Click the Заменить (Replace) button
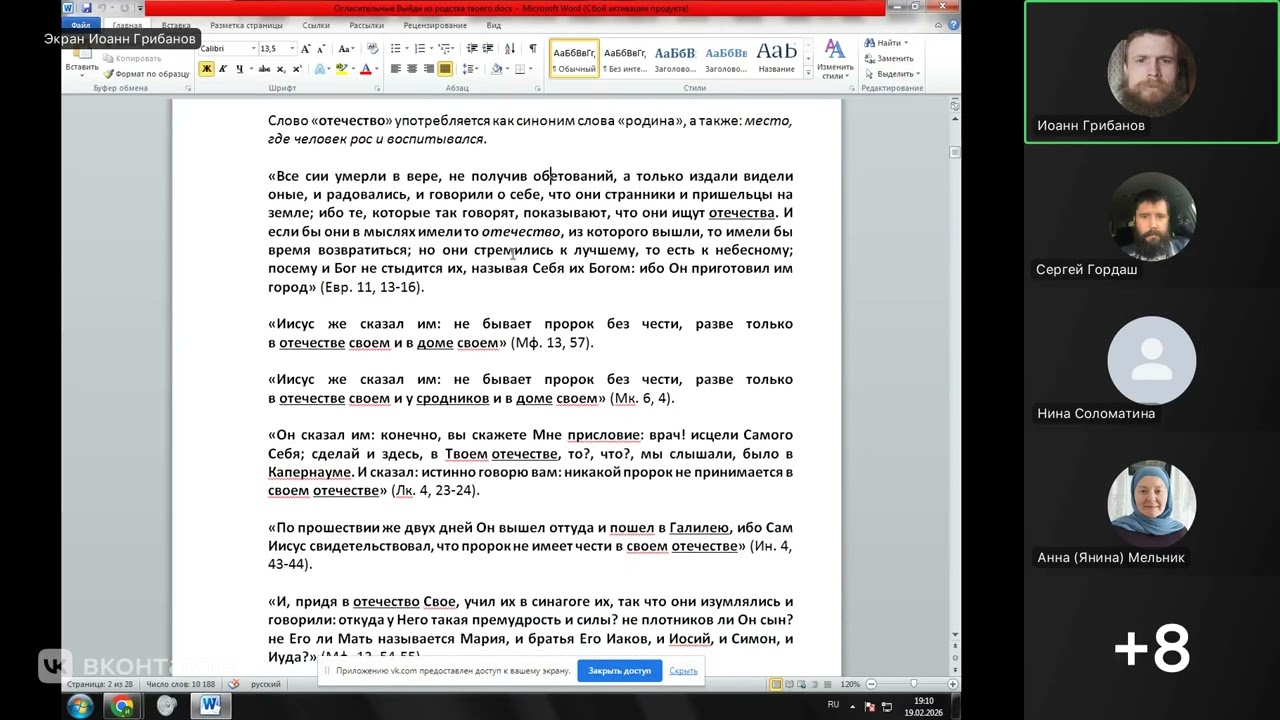 888,58
